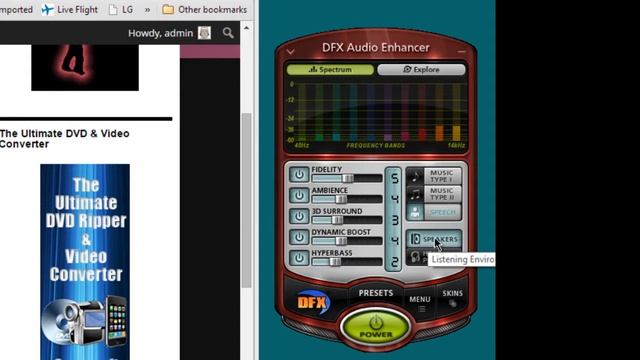Screen dimensions: 640x360
Task: Click the DVD Ripper banner ad image
Action: point(85,262)
